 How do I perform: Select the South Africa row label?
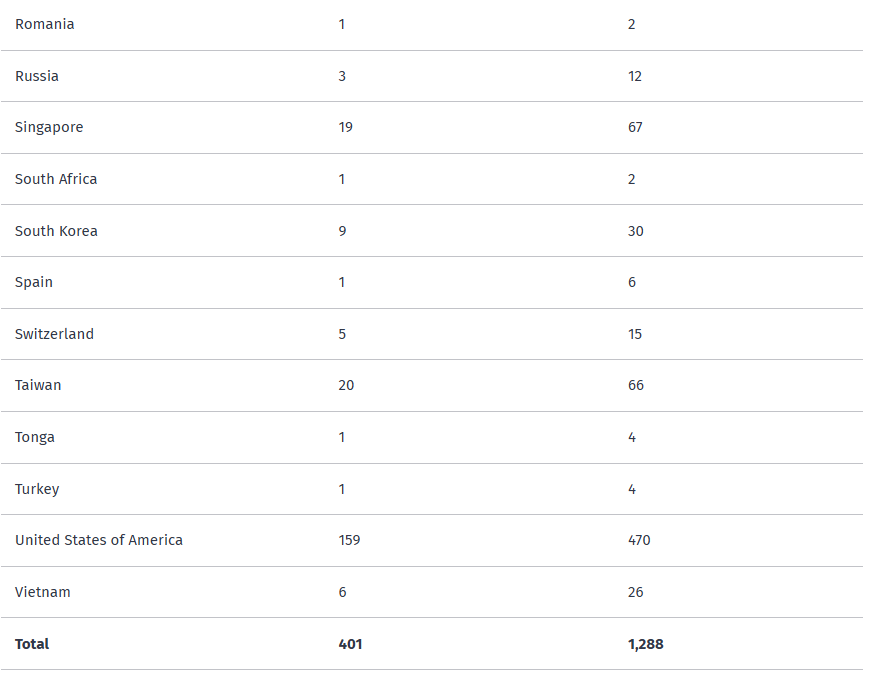(x=56, y=179)
